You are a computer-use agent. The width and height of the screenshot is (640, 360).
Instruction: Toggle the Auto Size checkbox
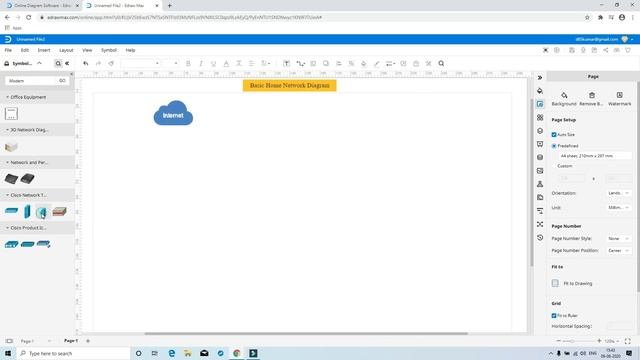(x=554, y=135)
